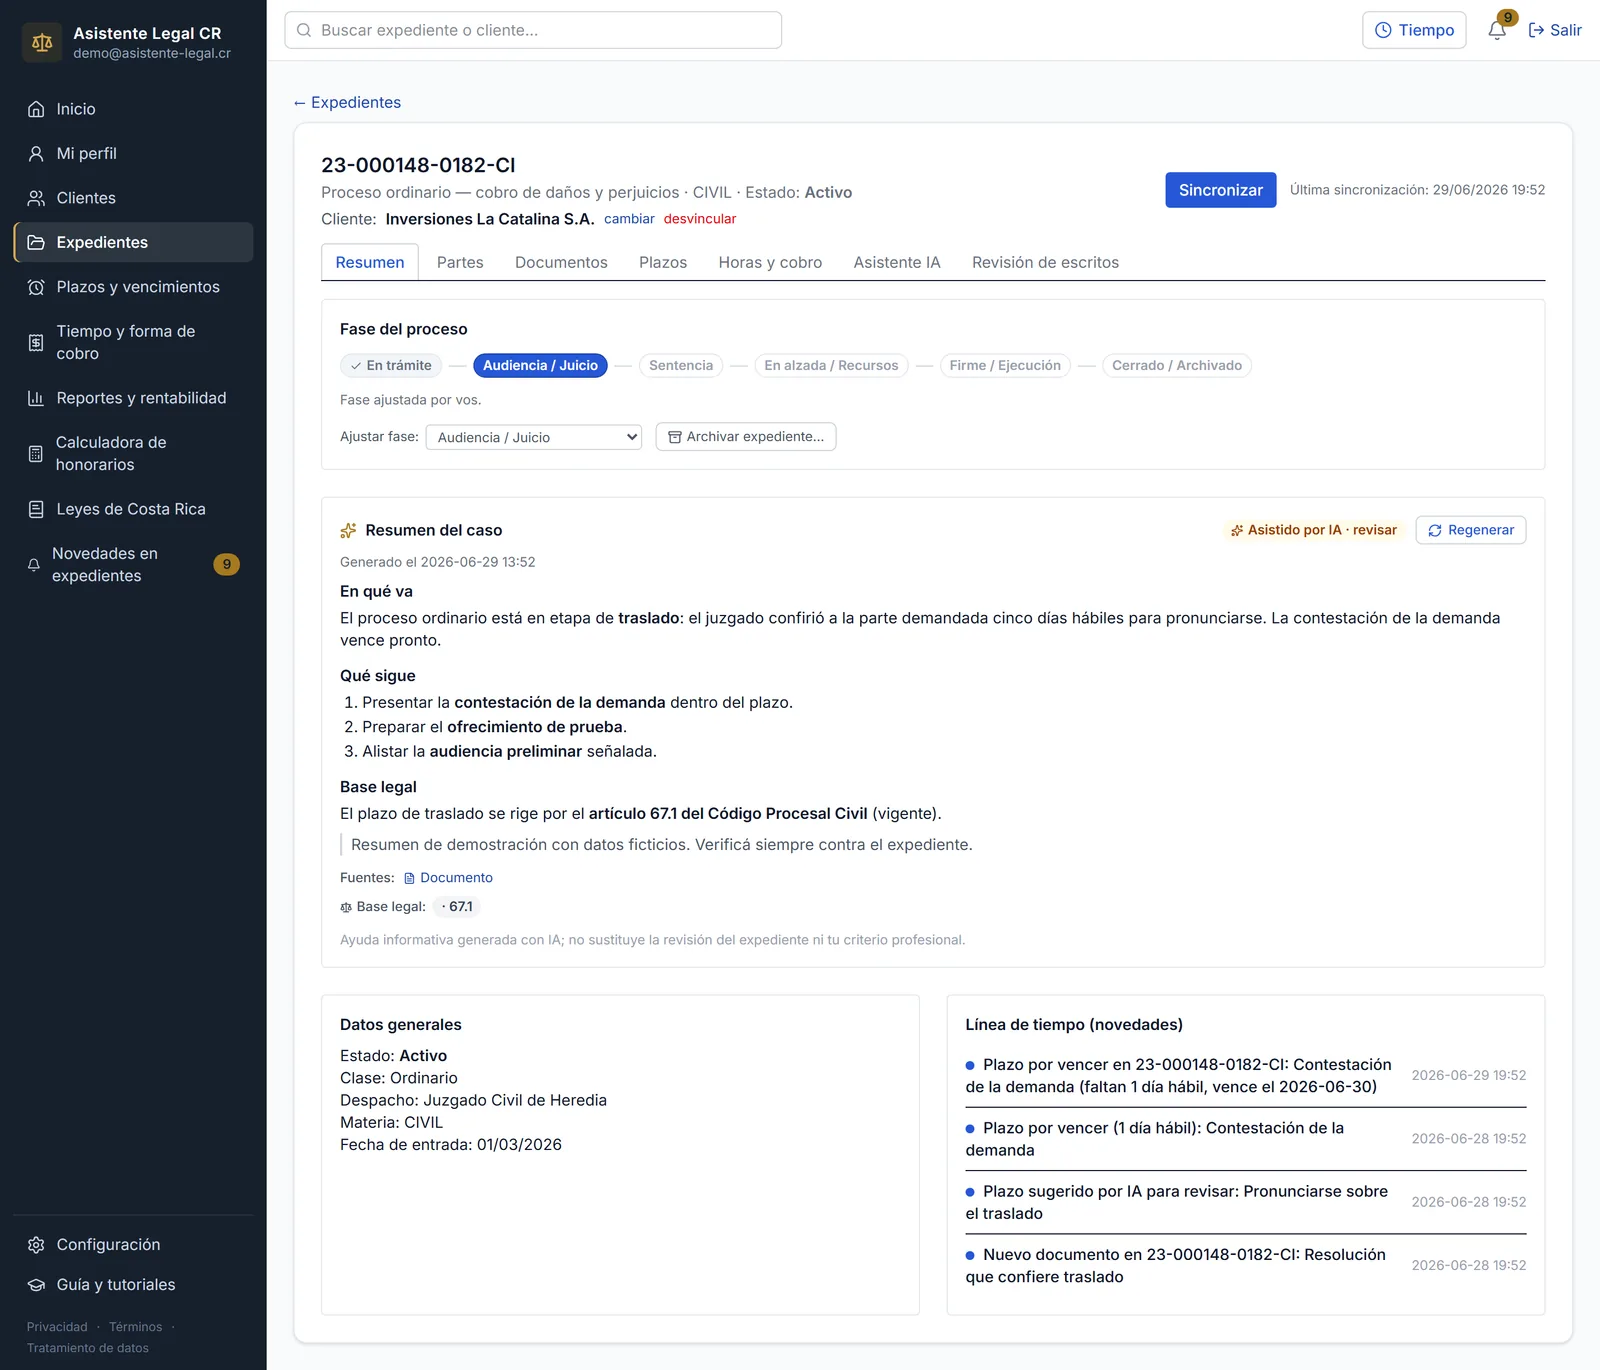
Task: Click the Salir logout arrow icon
Action: click(1536, 30)
